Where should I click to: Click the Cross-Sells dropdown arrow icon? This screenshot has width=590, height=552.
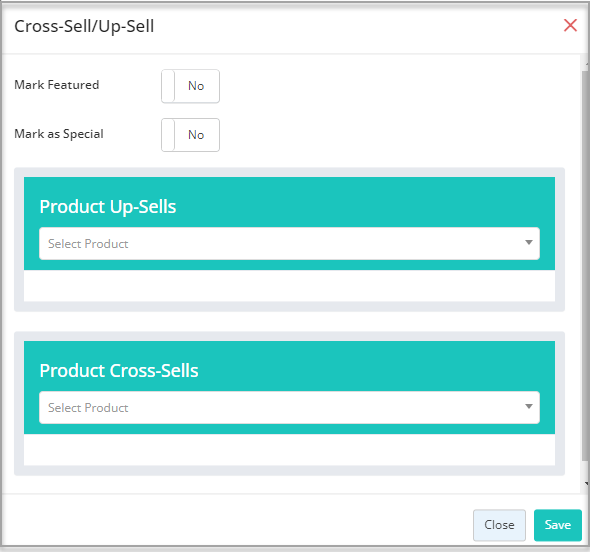pos(529,406)
